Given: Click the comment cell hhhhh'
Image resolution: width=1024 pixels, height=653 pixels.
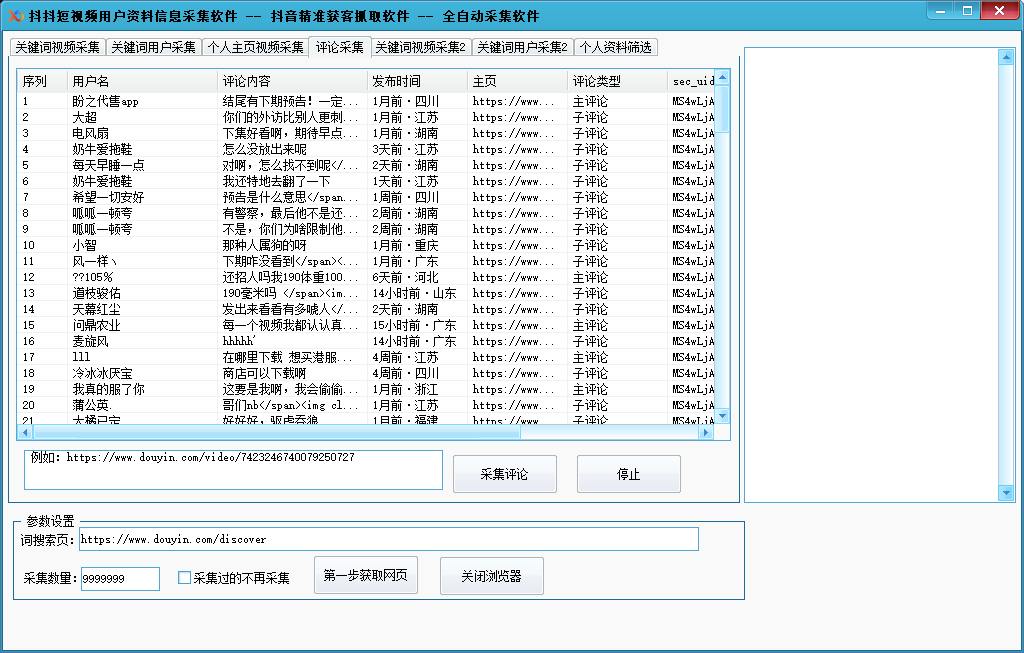Looking at the screenshot, I should point(239,342).
